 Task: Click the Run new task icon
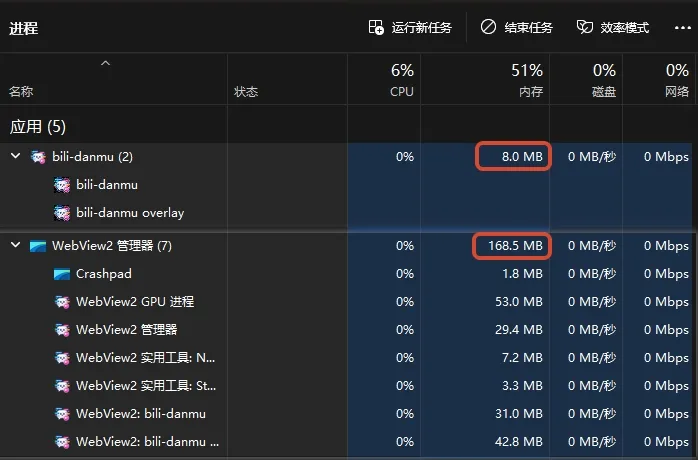pyautogui.click(x=376, y=28)
